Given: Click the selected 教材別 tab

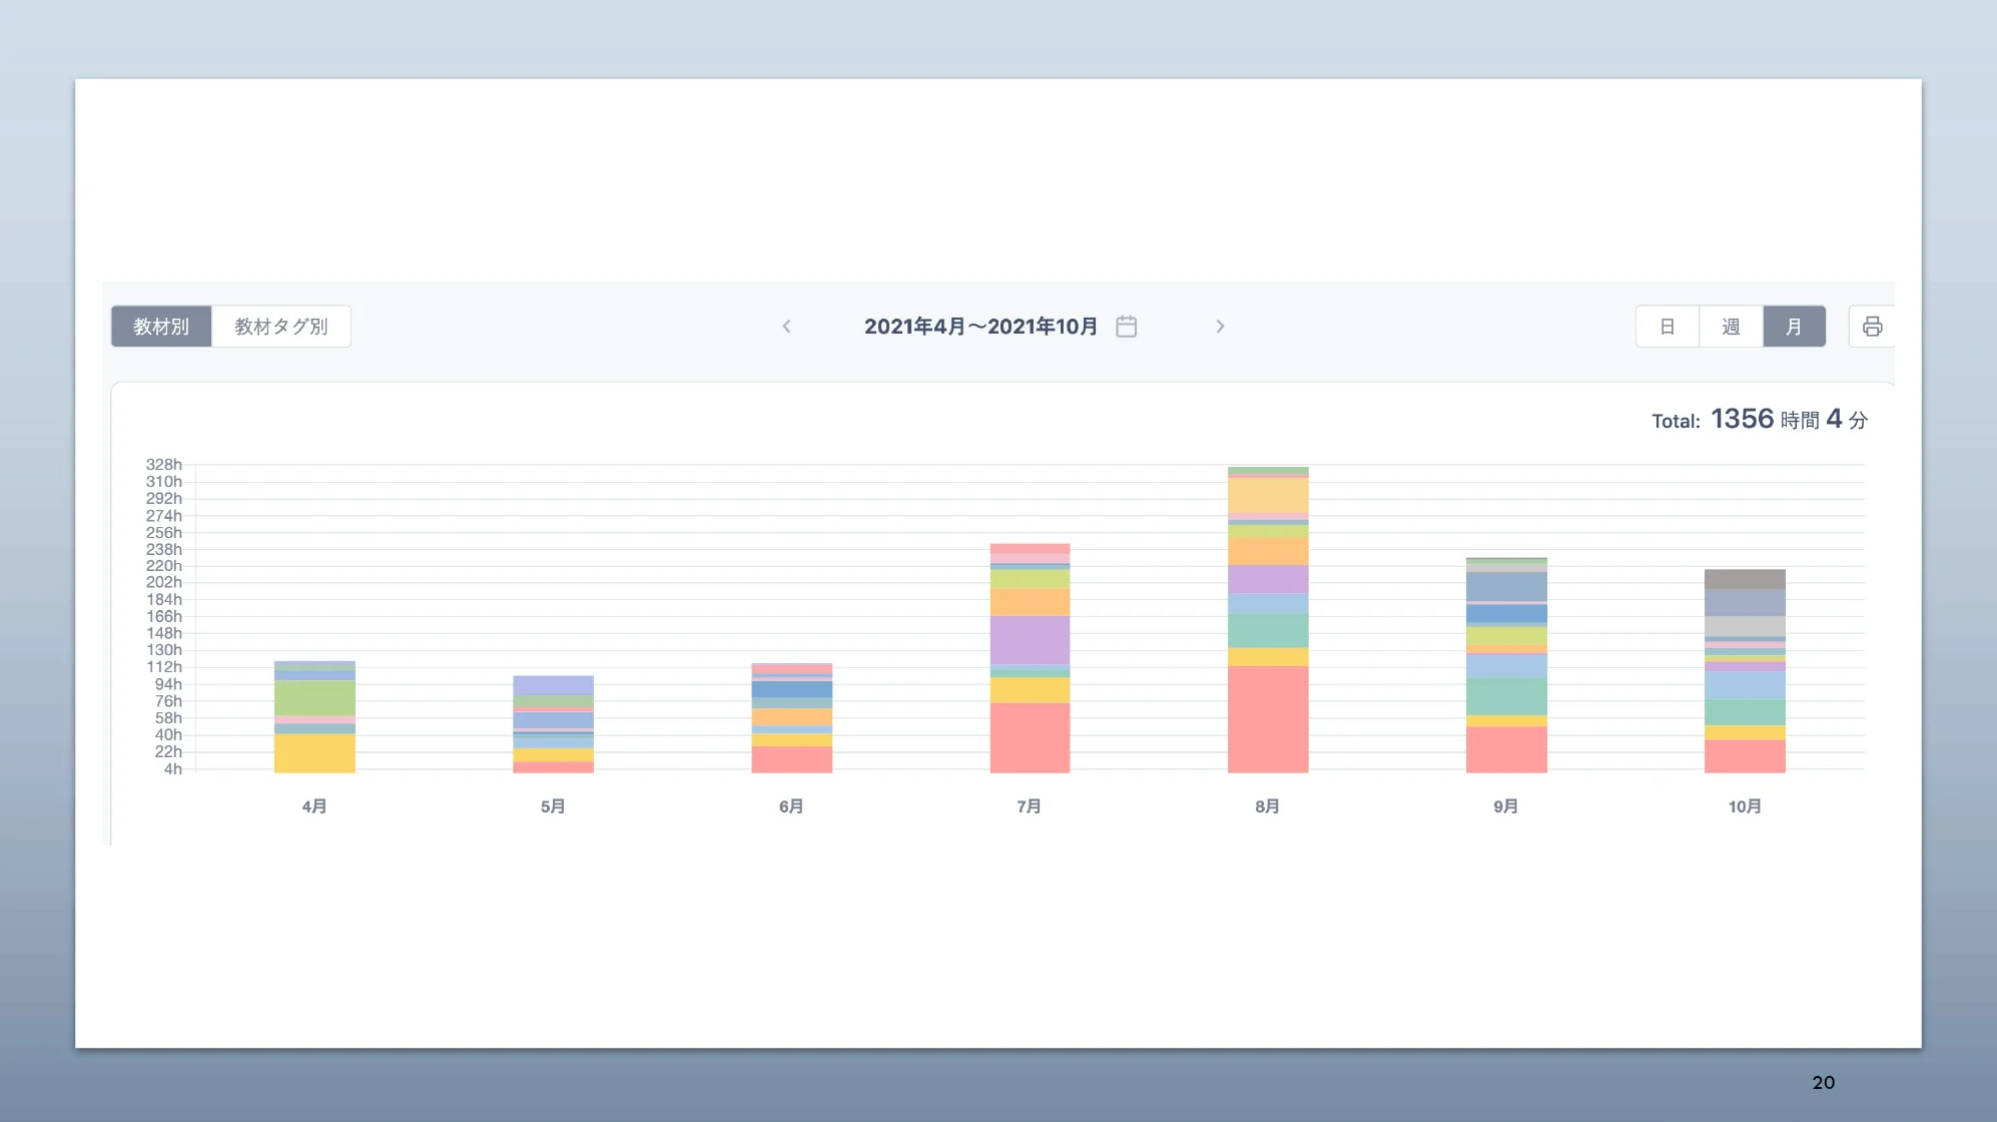Looking at the screenshot, I should 160,325.
